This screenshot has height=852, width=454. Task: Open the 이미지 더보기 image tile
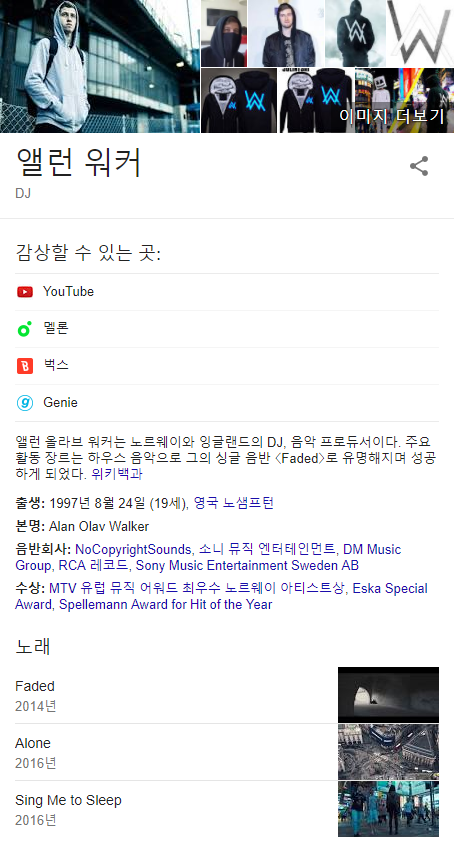point(405,101)
